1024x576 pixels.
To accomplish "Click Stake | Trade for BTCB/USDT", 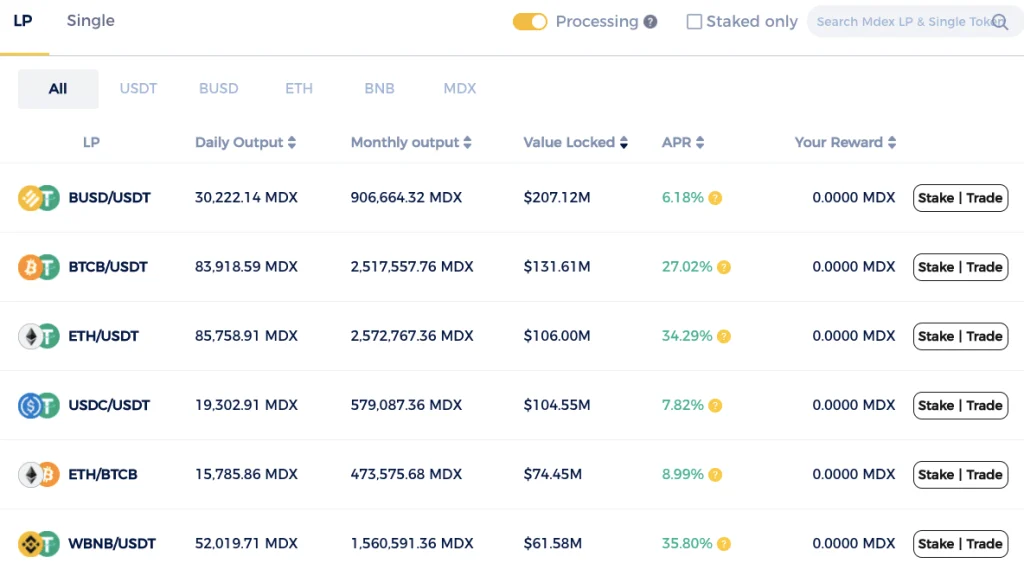I will pos(960,267).
